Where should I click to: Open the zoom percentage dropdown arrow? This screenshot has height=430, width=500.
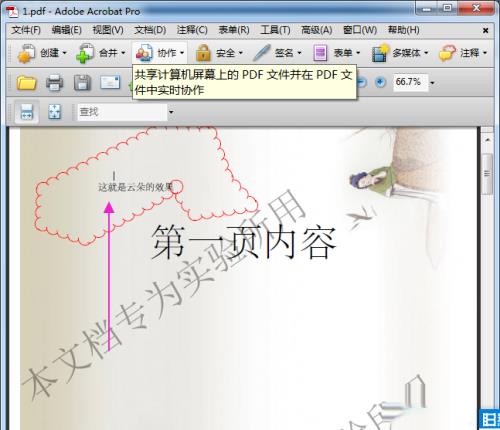432,82
